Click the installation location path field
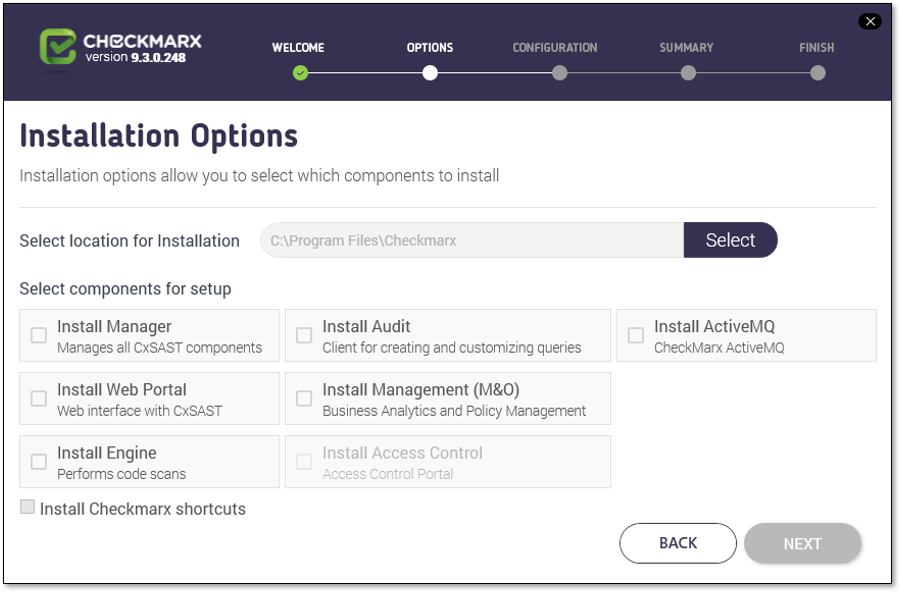901x593 pixels. click(472, 240)
